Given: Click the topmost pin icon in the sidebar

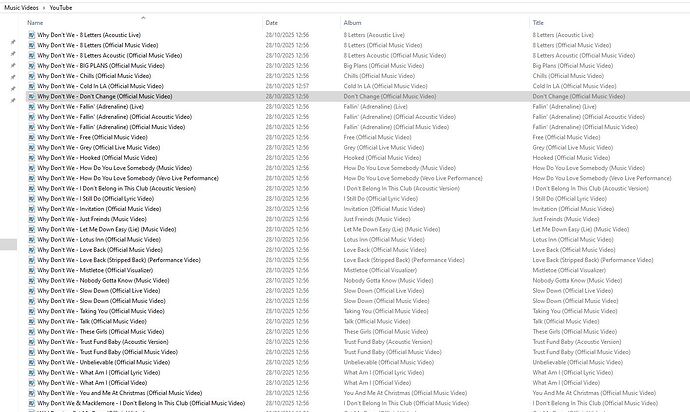Looking at the screenshot, I should [13, 42].
